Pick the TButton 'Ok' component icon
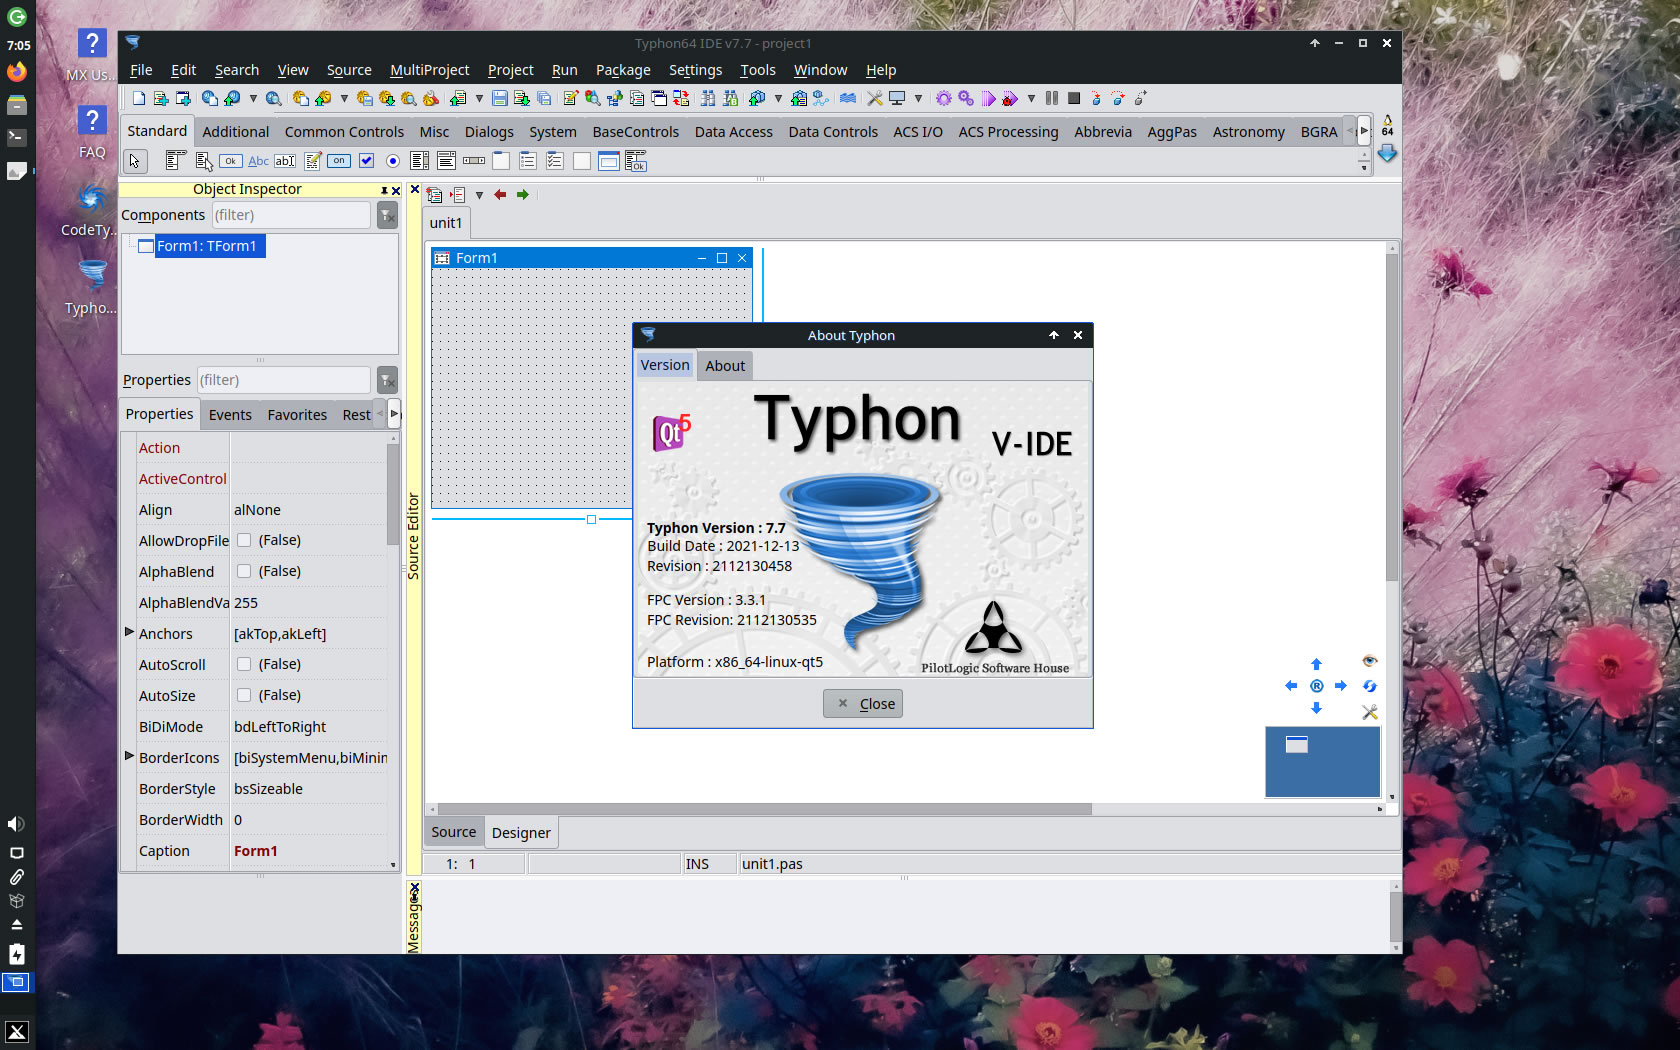The height and width of the screenshot is (1050, 1680). [x=230, y=160]
